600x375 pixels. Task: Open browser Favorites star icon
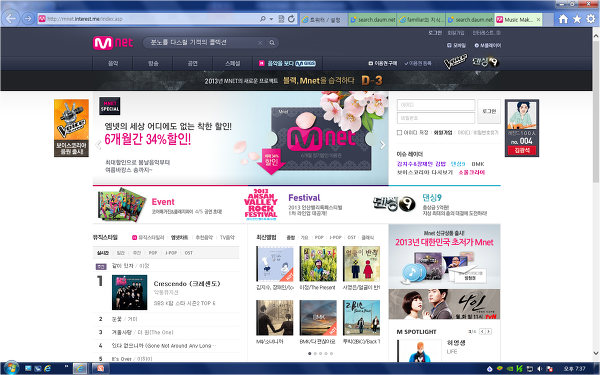click(x=577, y=19)
